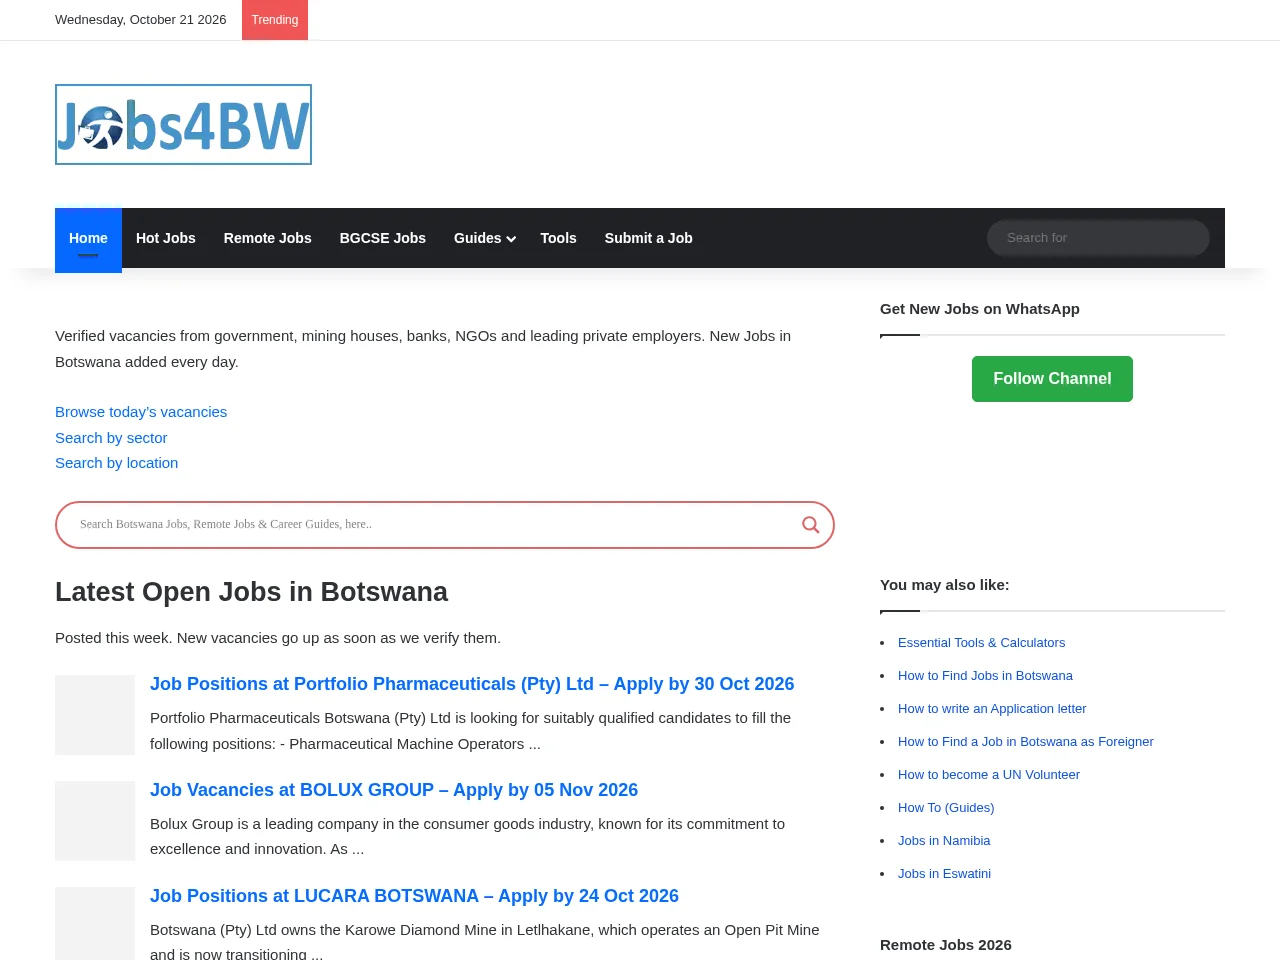Open Remote Jobs page

(268, 238)
